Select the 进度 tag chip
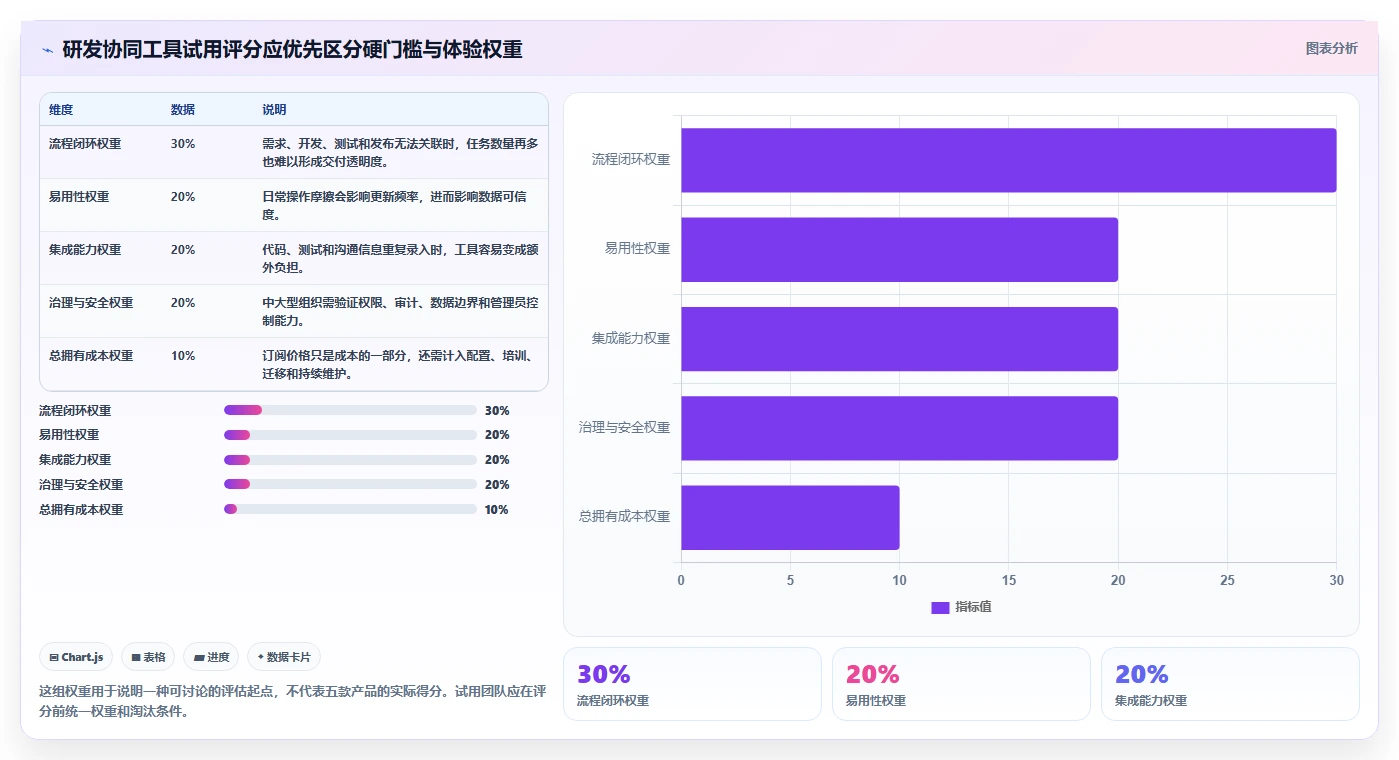Screen dimensions: 1399x760 coord(211,657)
